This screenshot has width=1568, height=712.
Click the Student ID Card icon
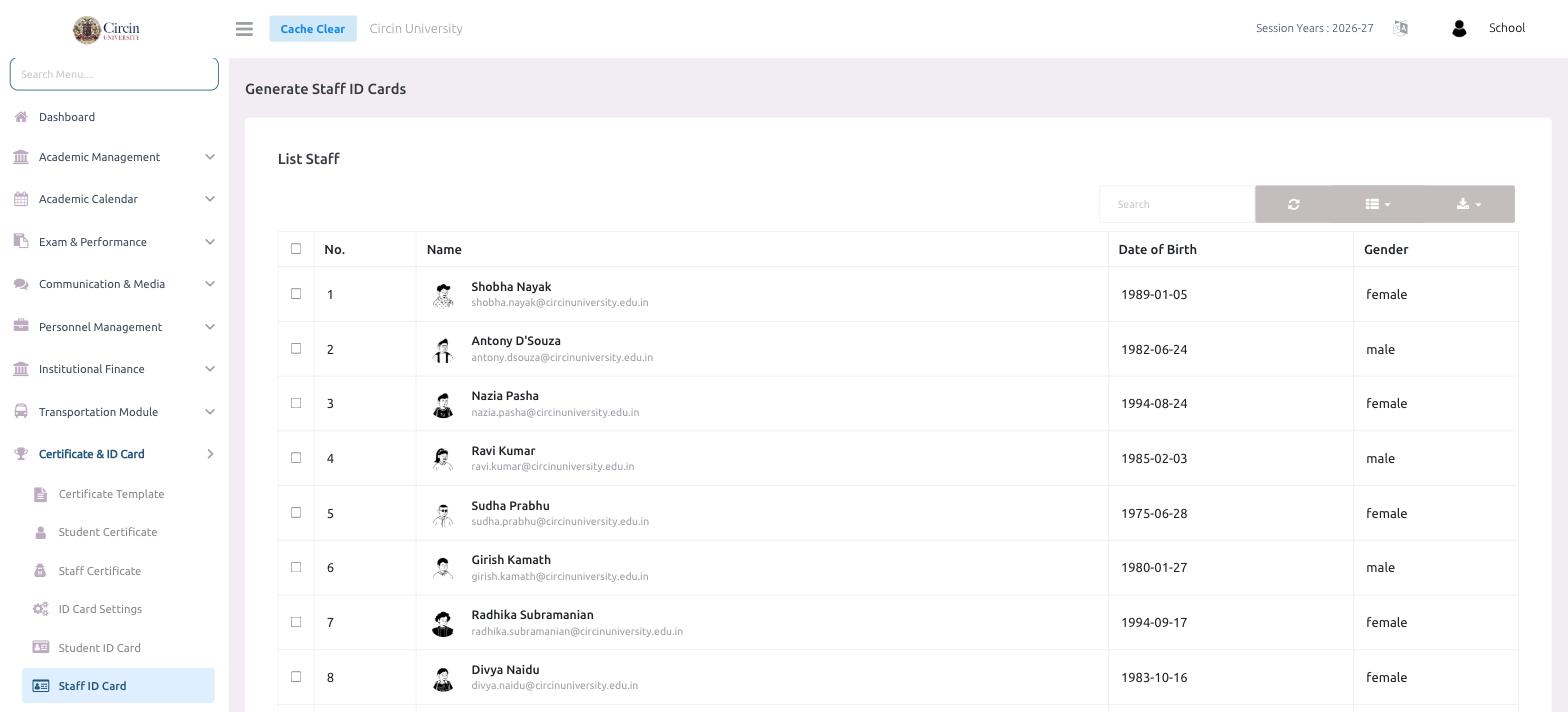click(40, 647)
